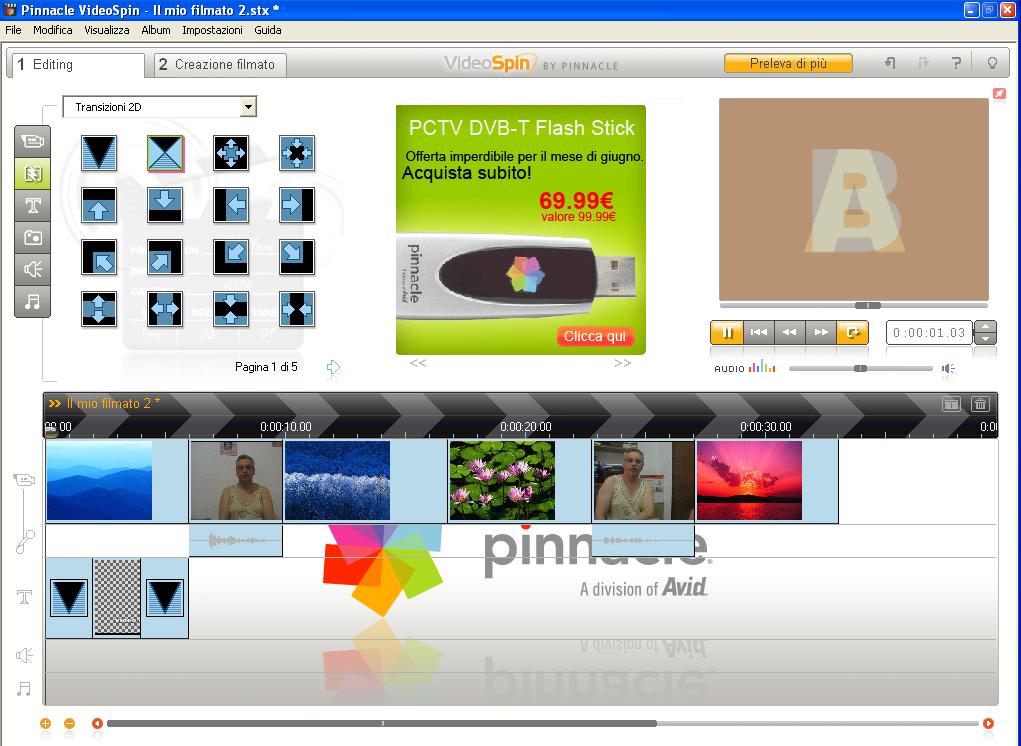Click the Preleva di più button

tap(788, 63)
